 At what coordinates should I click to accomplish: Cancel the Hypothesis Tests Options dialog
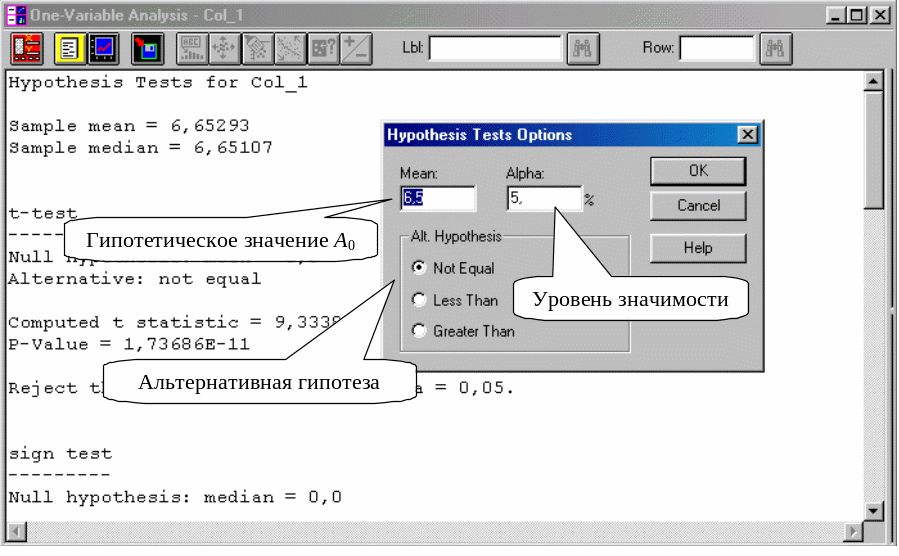(x=698, y=206)
